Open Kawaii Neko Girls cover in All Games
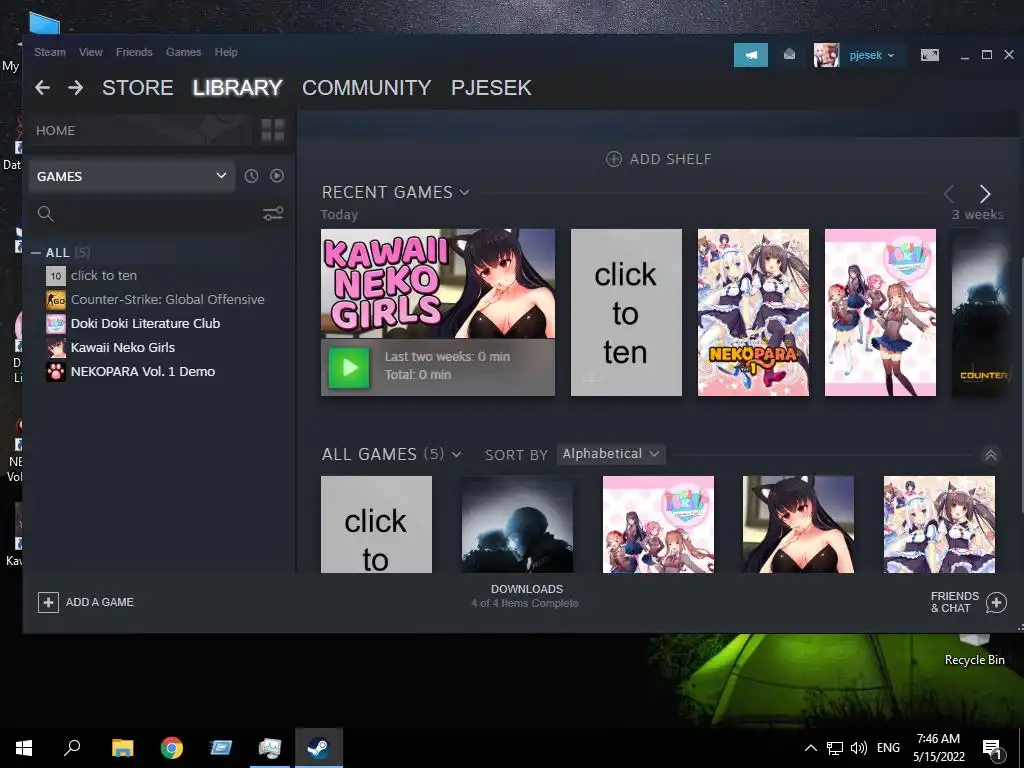This screenshot has height=768, width=1024. coord(798,524)
